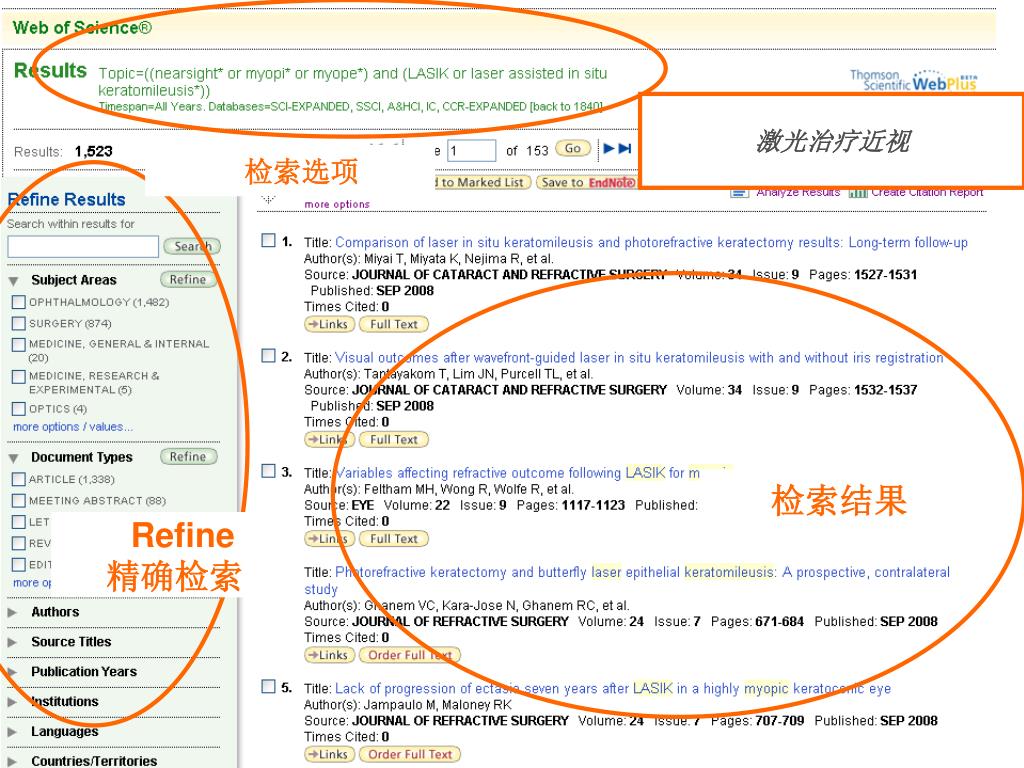
Task: Jump to last results page arrow
Action: tap(625, 148)
